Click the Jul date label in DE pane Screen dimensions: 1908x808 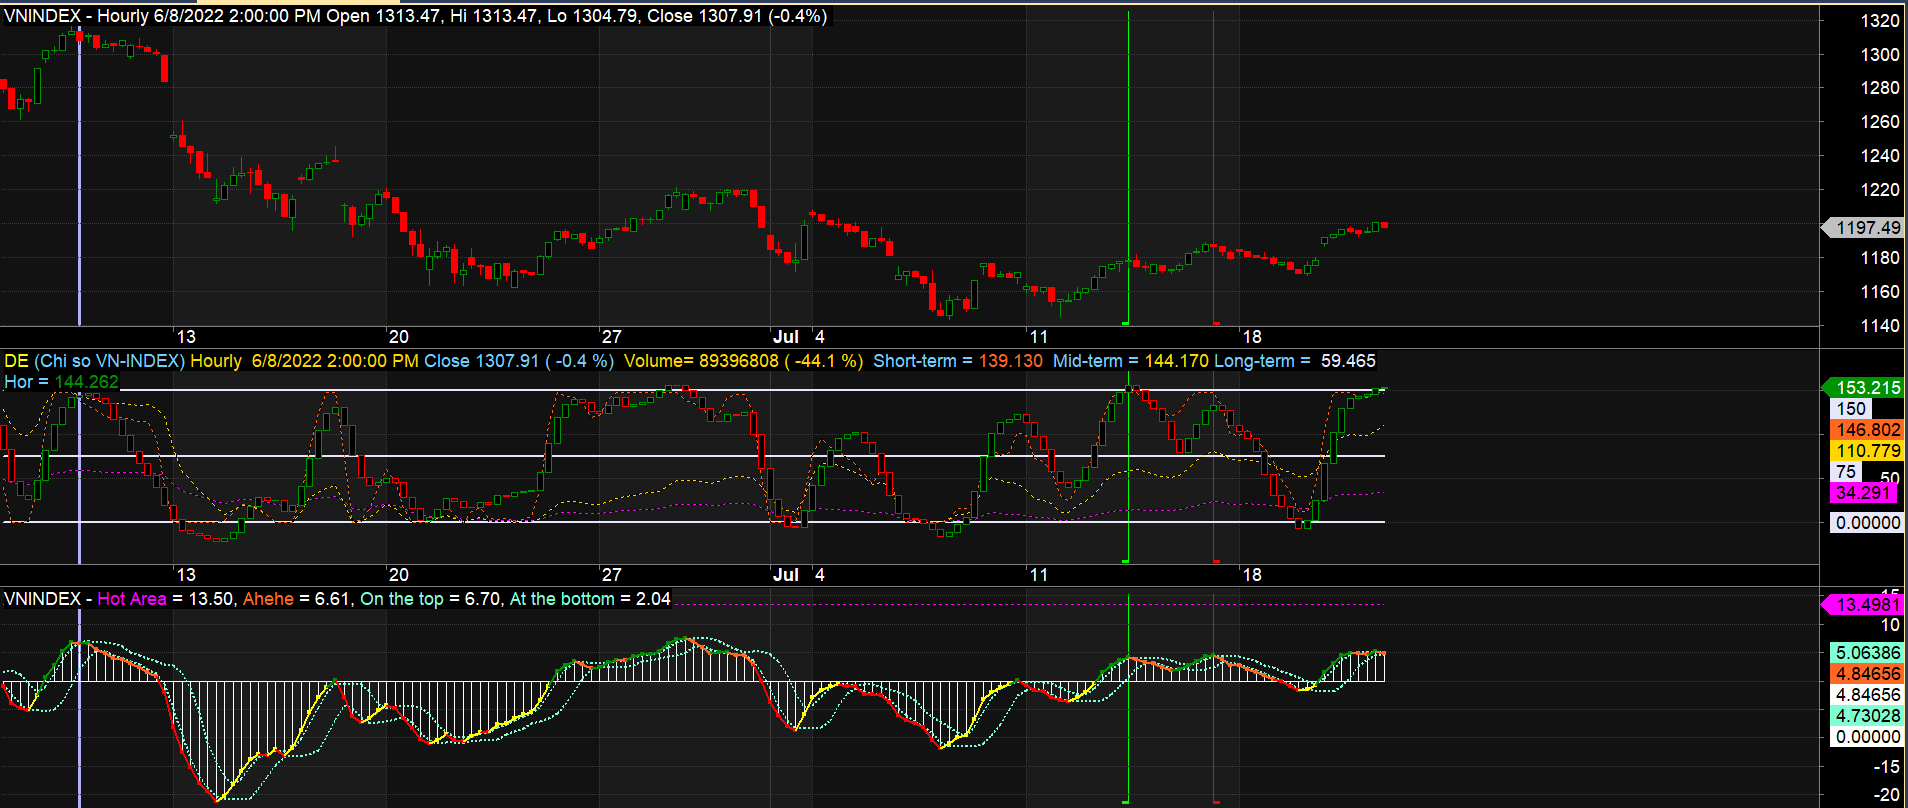point(786,575)
